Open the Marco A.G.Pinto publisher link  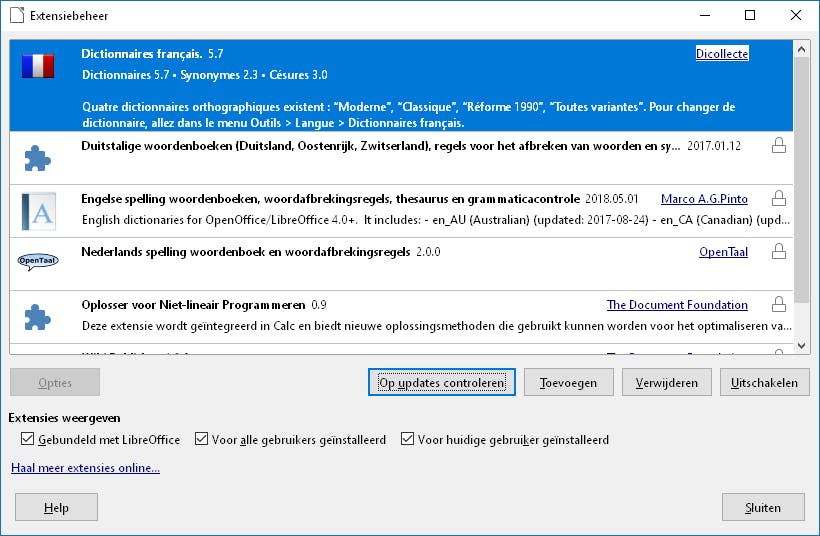coord(704,199)
